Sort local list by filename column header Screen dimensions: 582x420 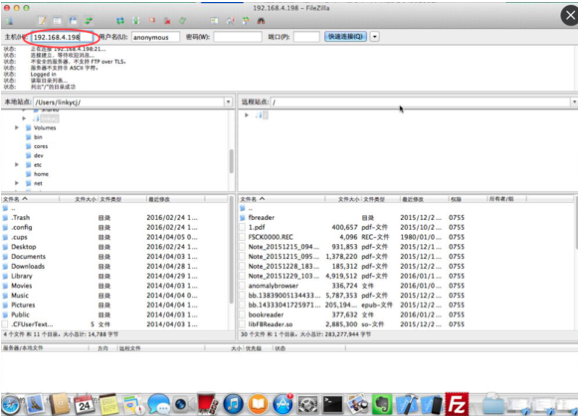[30, 199]
